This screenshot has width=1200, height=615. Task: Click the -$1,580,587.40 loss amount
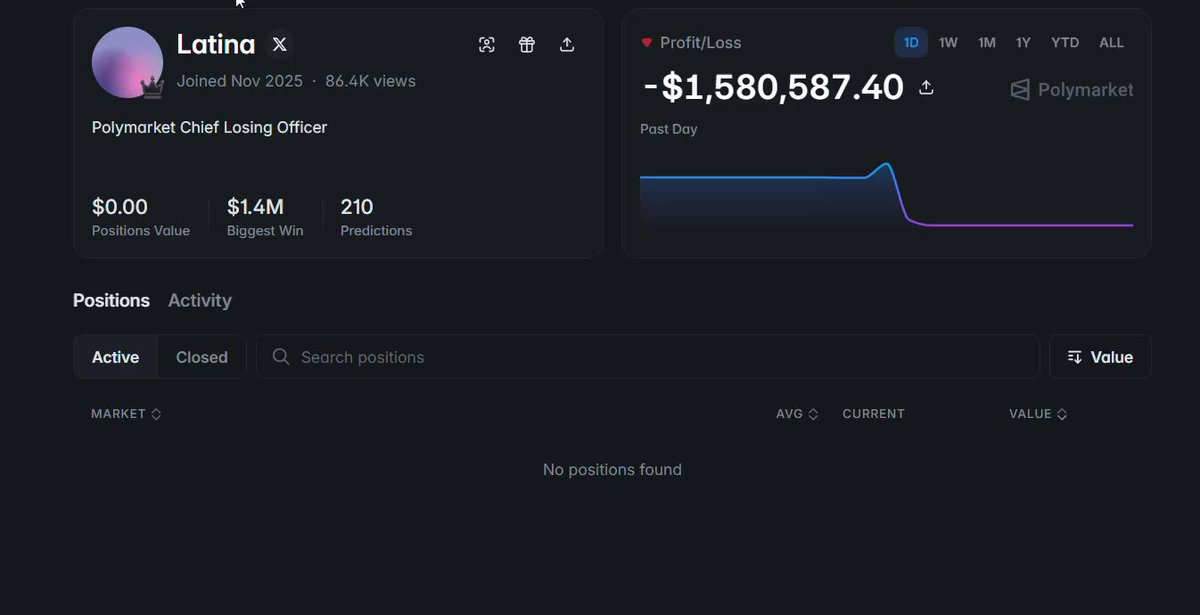[x=773, y=88]
